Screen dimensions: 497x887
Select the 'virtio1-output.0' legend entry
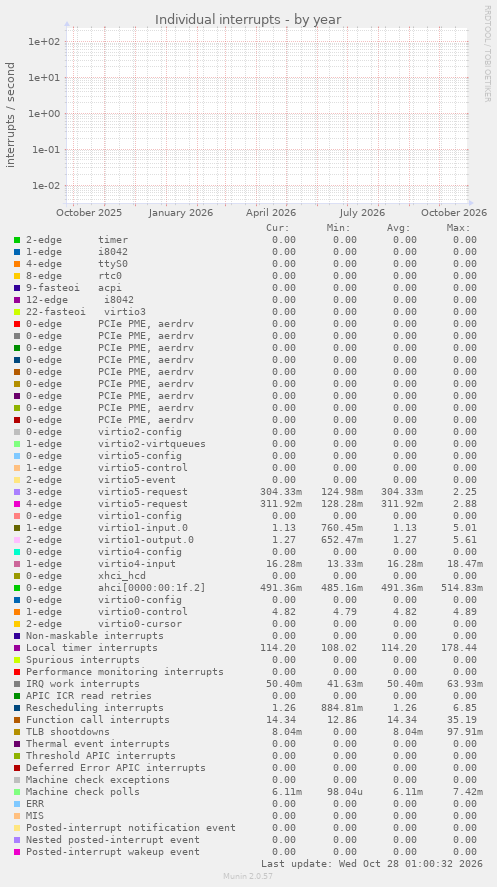(x=110, y=540)
